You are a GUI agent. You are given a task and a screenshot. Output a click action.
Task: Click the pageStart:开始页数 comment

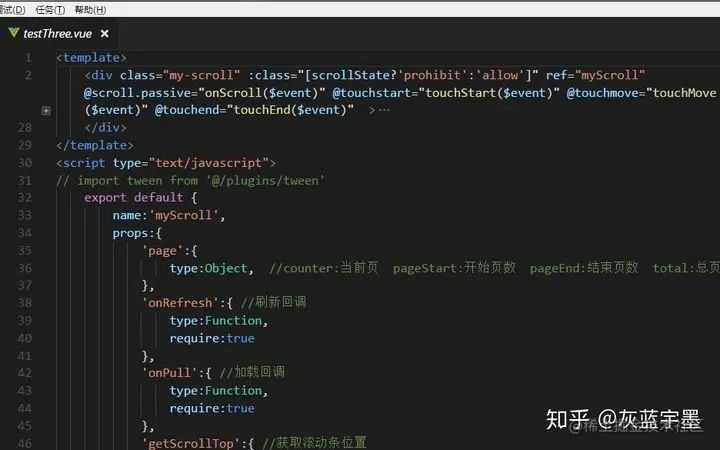[x=454, y=268]
